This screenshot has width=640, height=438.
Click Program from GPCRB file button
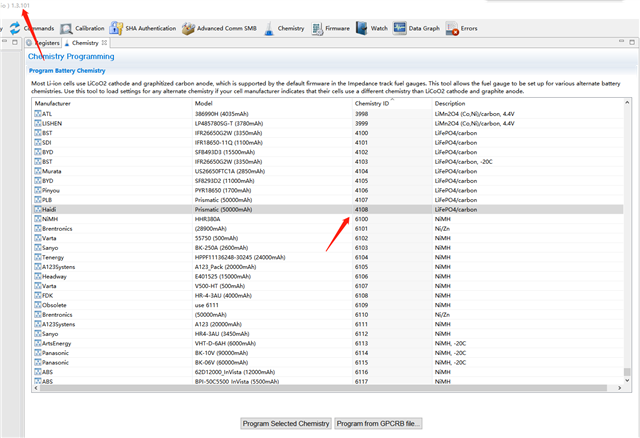(378, 424)
